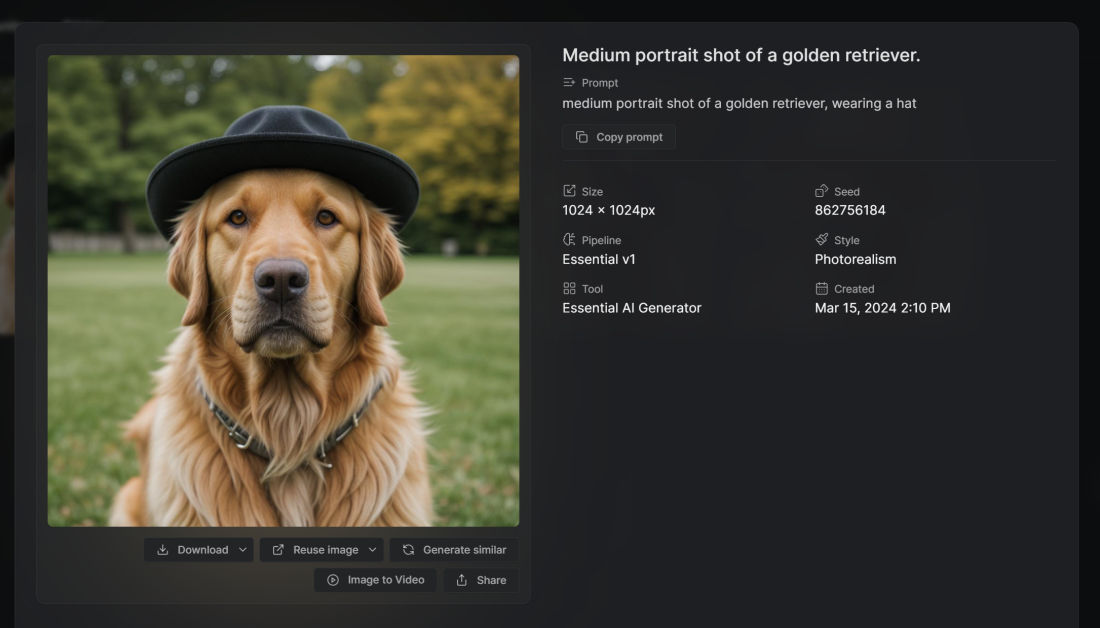Click the reuse icon inside the Reuse image button
Screen dimensions: 1100x628
tap(278, 549)
